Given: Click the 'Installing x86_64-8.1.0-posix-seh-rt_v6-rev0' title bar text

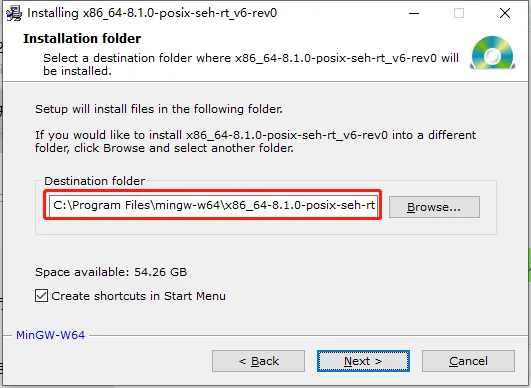Looking at the screenshot, I should (x=152, y=13).
